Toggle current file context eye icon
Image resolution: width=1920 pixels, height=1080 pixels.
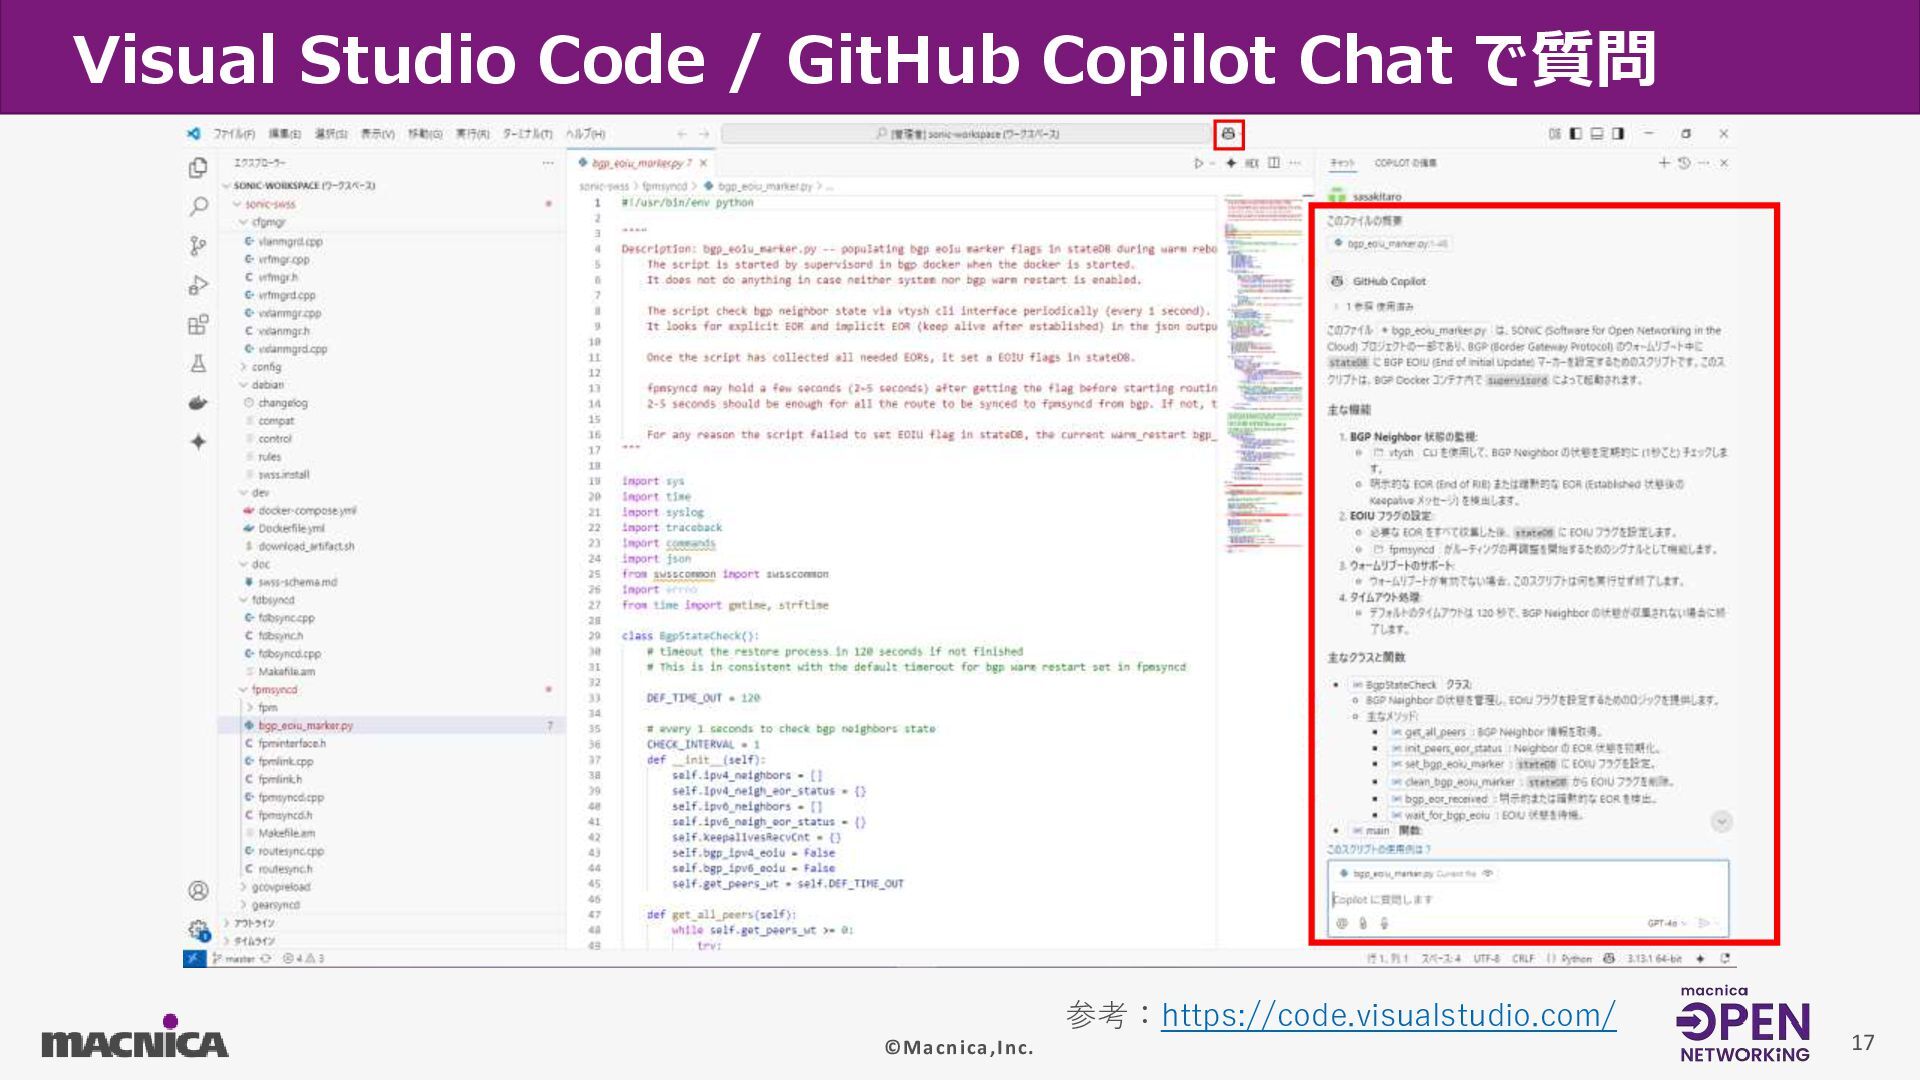pyautogui.click(x=1488, y=873)
